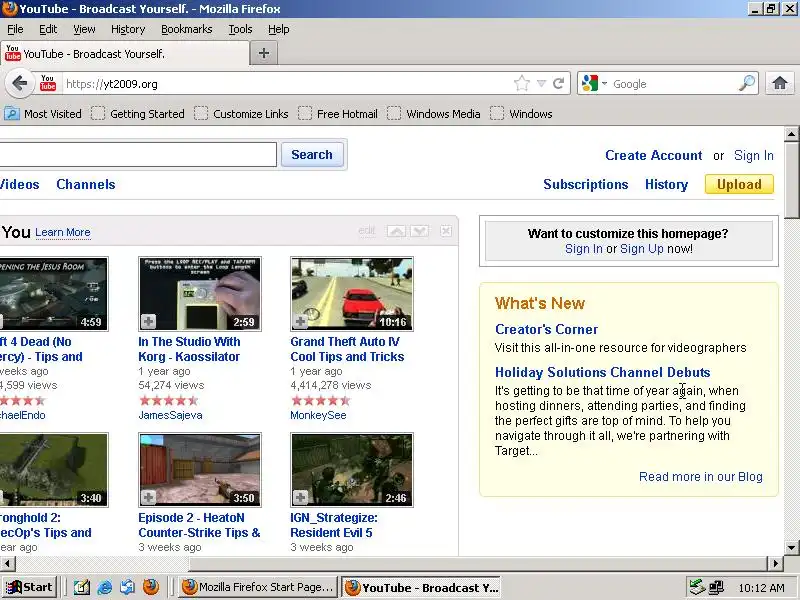The height and width of the screenshot is (600, 800).
Task: Open the File menu
Action: (15, 29)
